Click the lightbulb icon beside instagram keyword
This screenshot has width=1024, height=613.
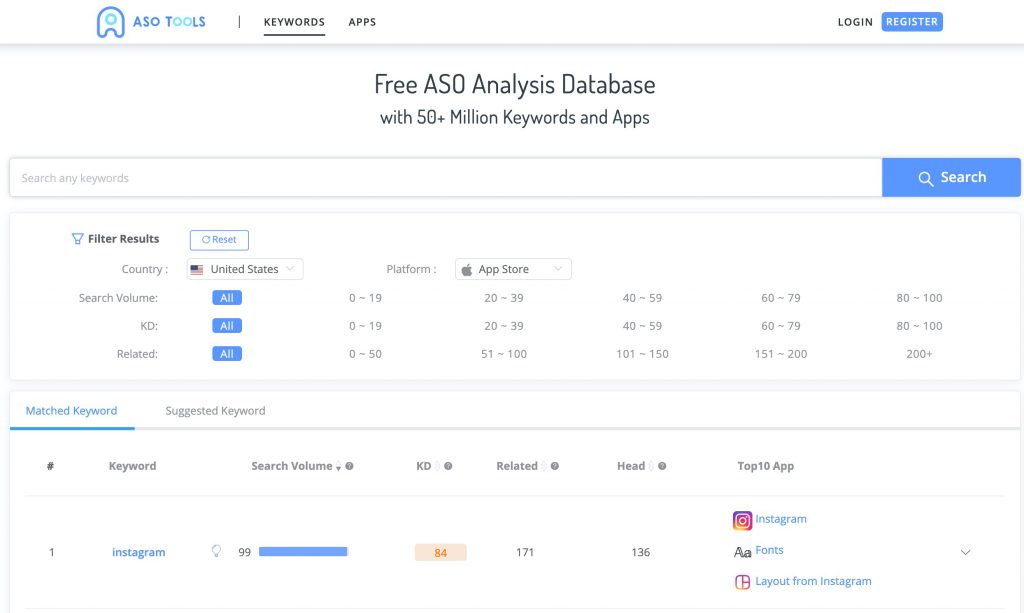[215, 551]
